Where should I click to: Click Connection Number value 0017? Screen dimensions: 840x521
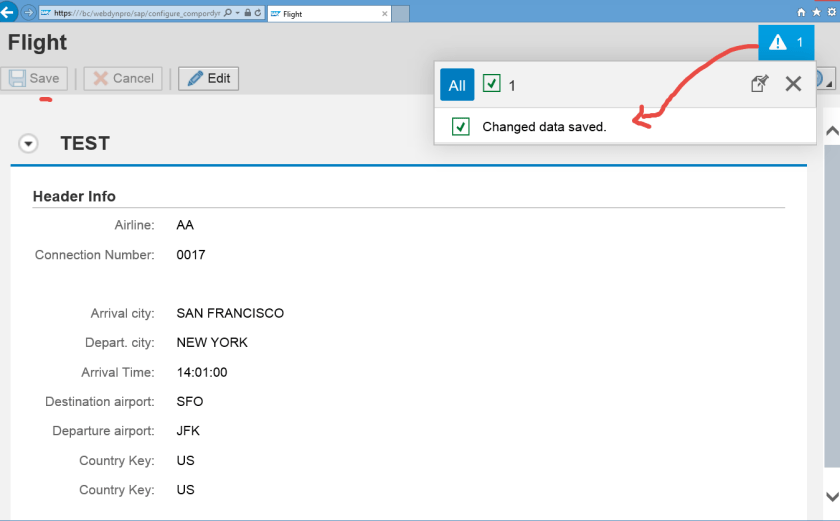(191, 255)
